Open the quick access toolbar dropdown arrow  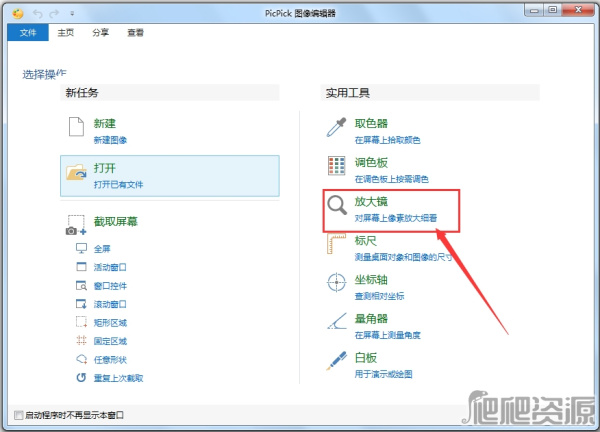[x=72, y=14]
